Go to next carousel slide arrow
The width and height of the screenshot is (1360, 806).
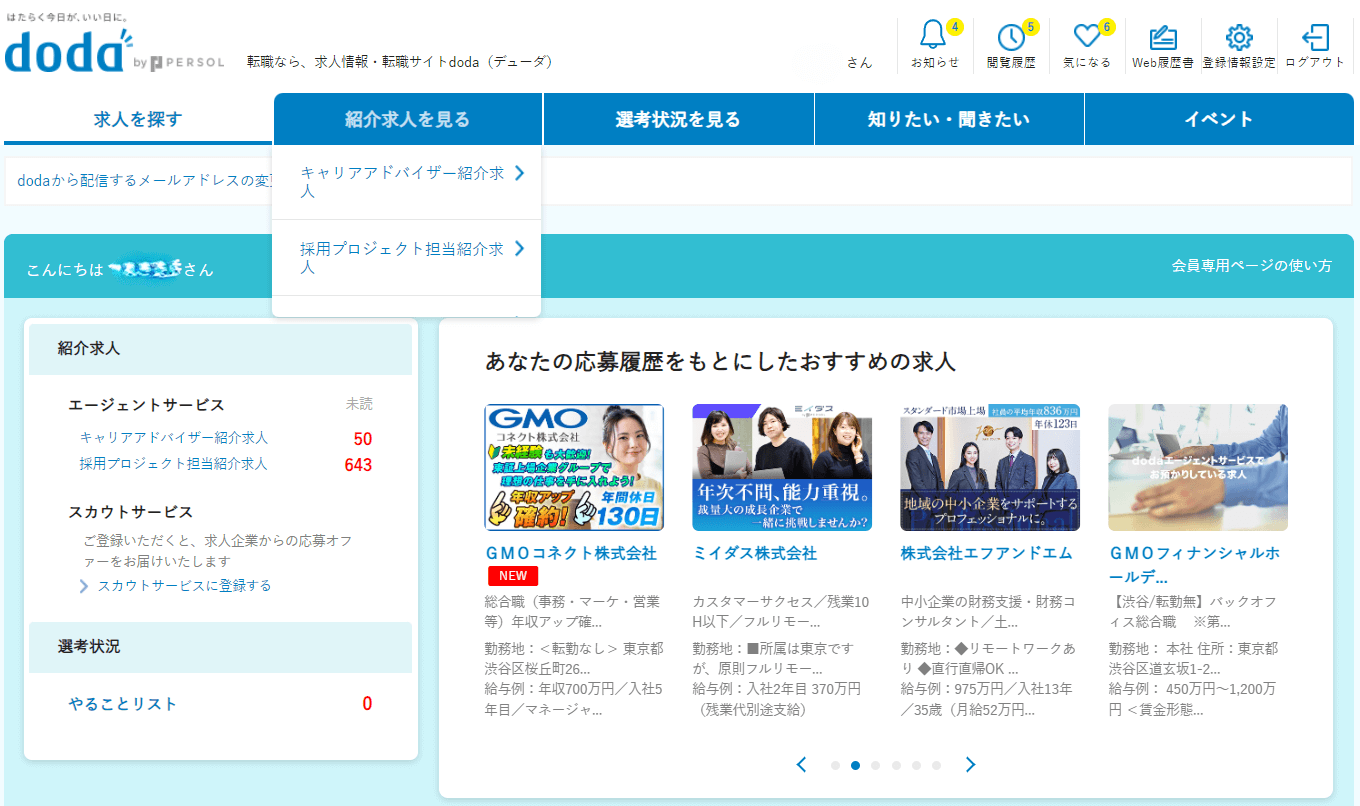pyautogui.click(x=970, y=764)
